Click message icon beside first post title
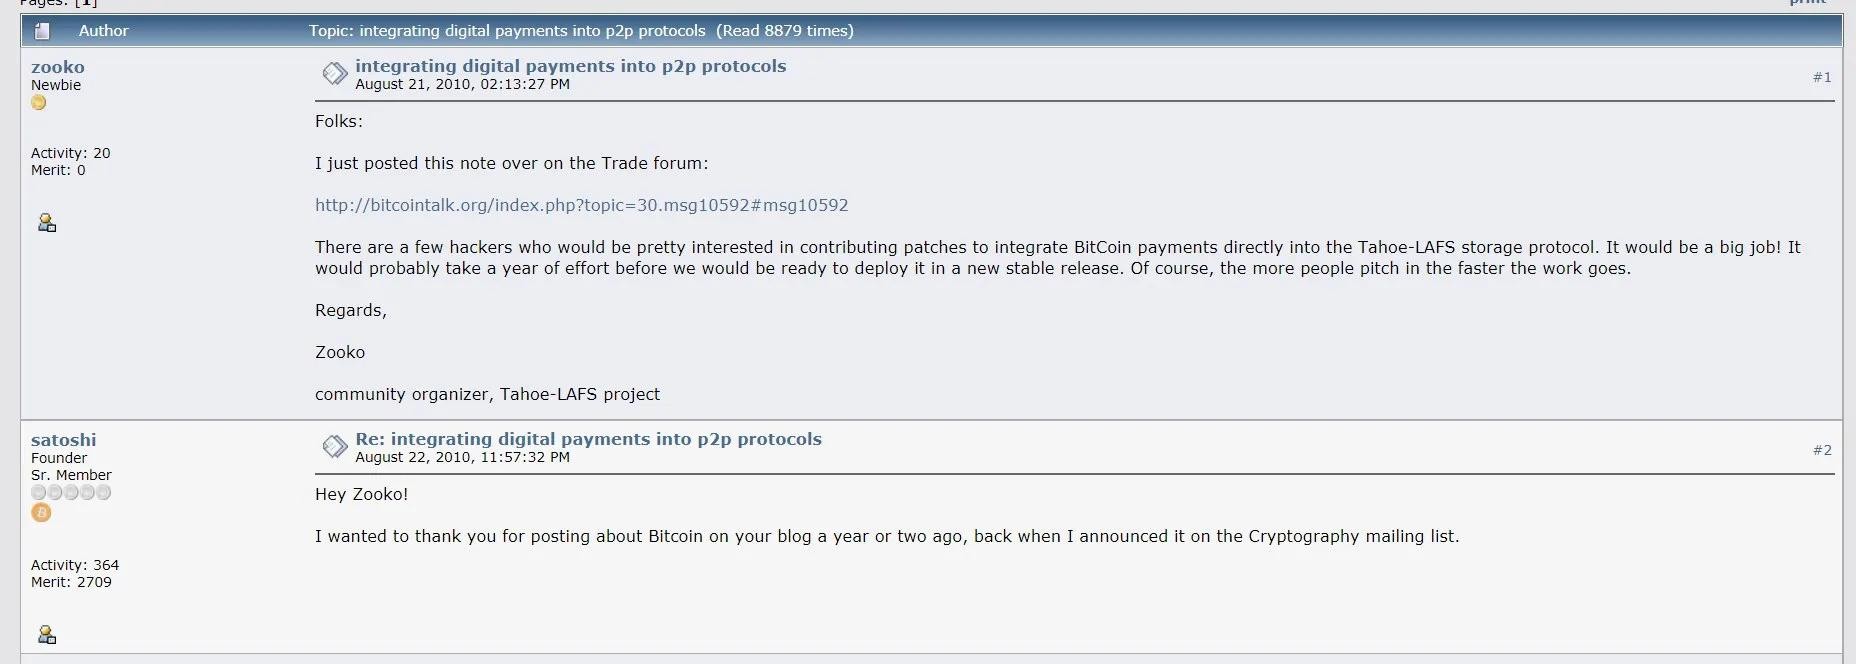Image resolution: width=1856 pixels, height=664 pixels. [334, 73]
